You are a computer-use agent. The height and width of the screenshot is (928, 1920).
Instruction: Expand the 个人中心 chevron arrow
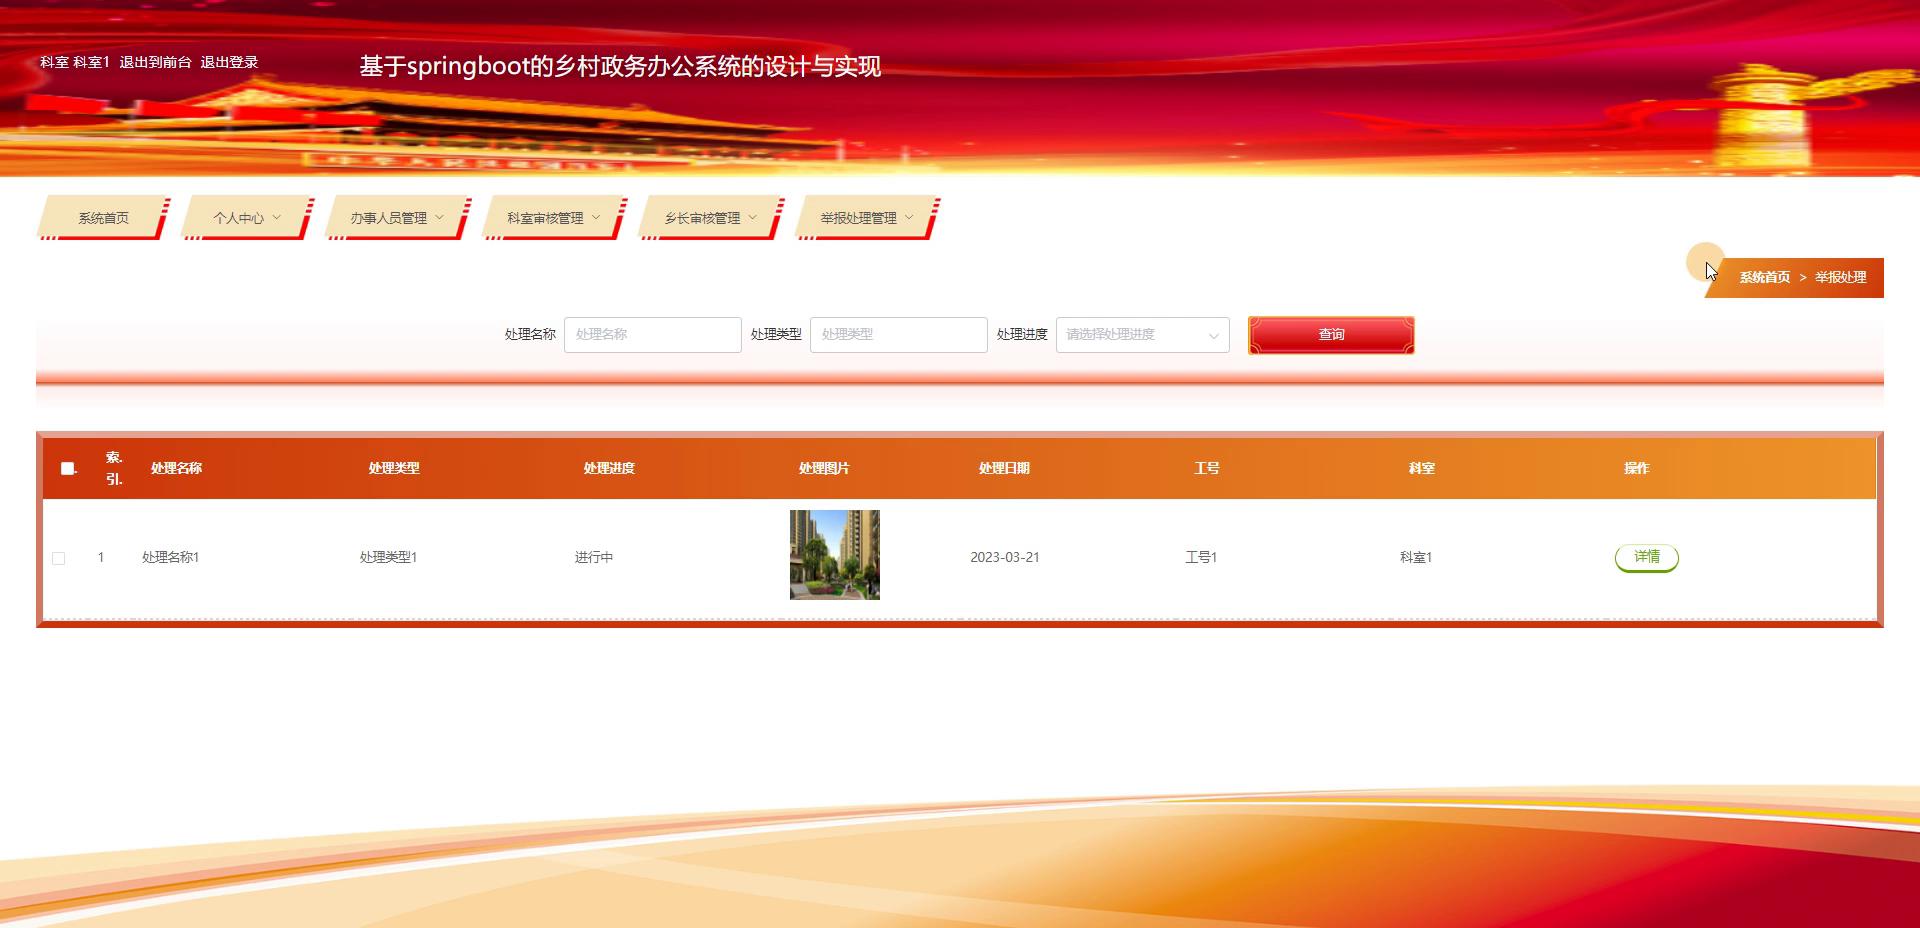(277, 218)
